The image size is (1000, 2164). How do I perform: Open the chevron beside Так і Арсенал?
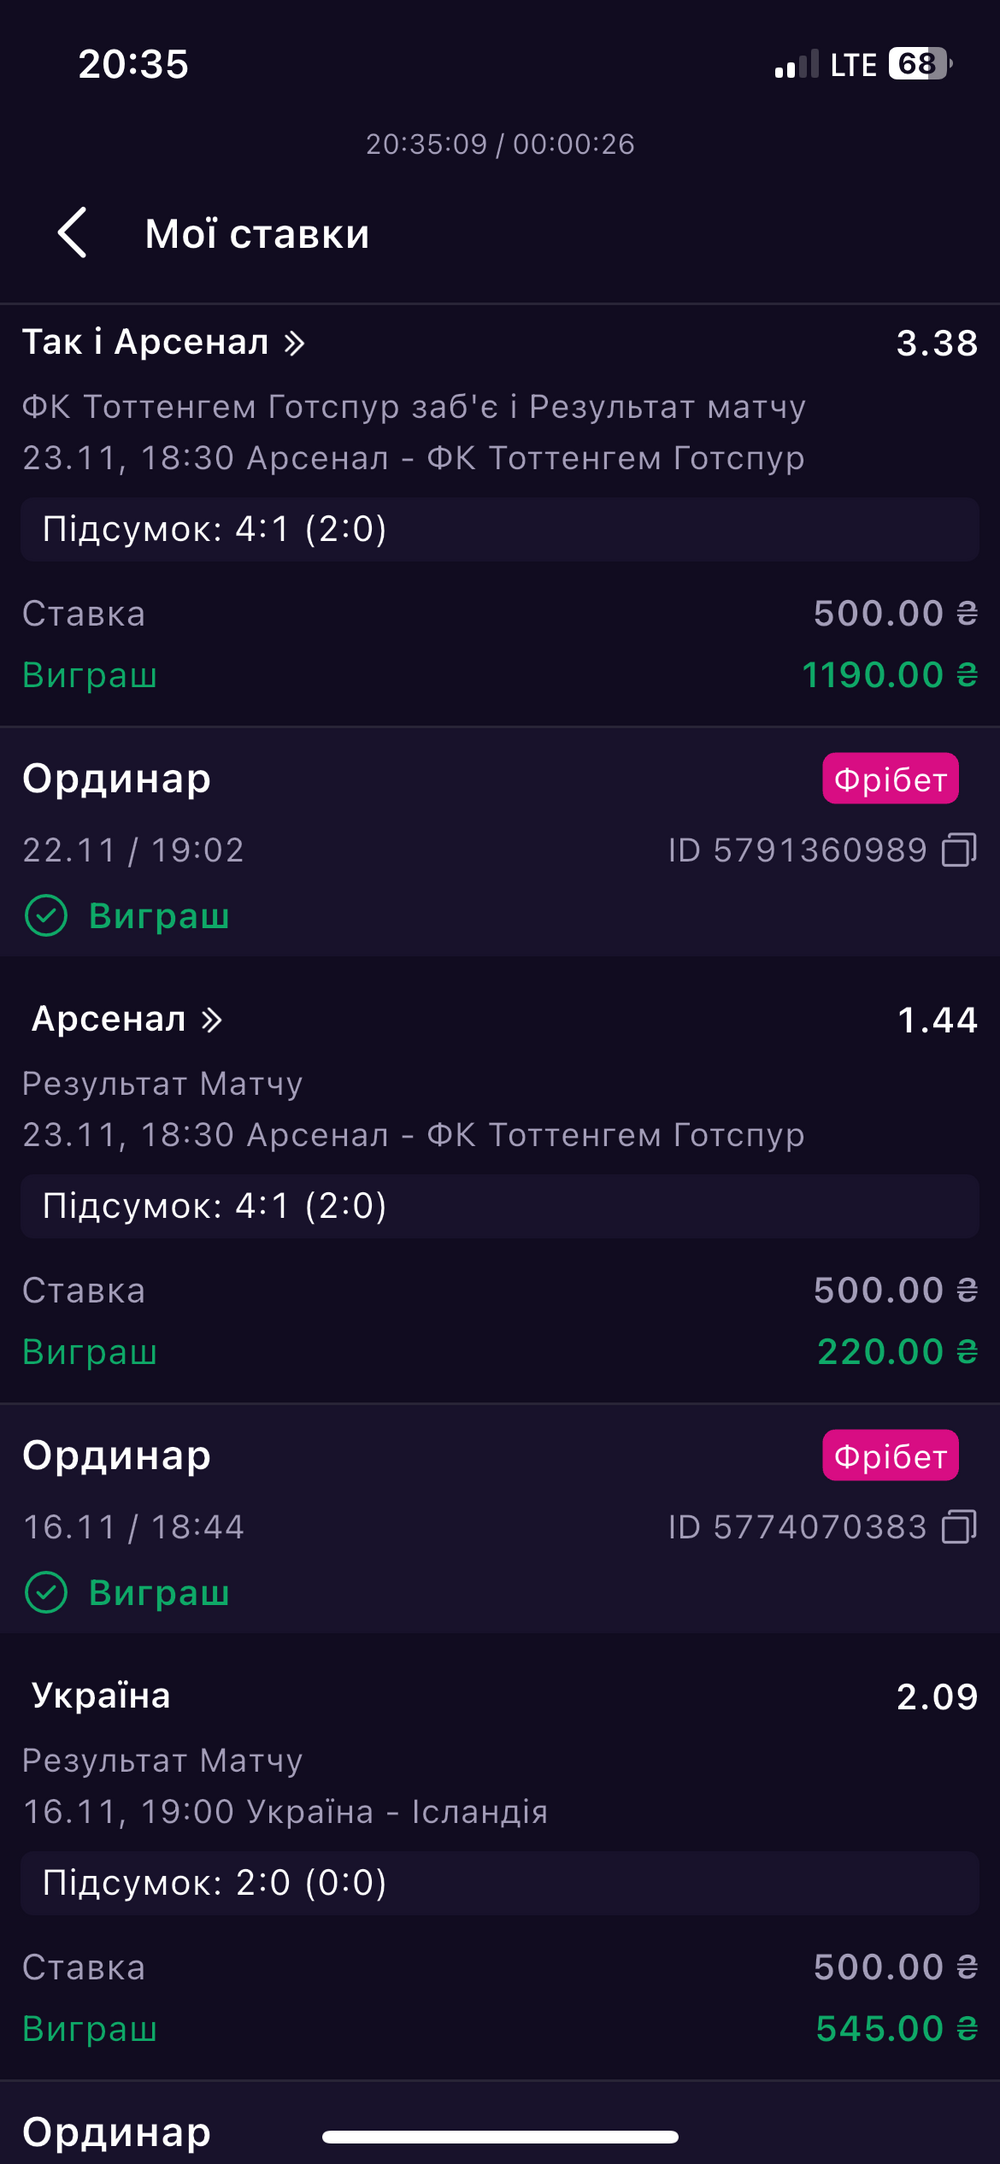tap(294, 343)
